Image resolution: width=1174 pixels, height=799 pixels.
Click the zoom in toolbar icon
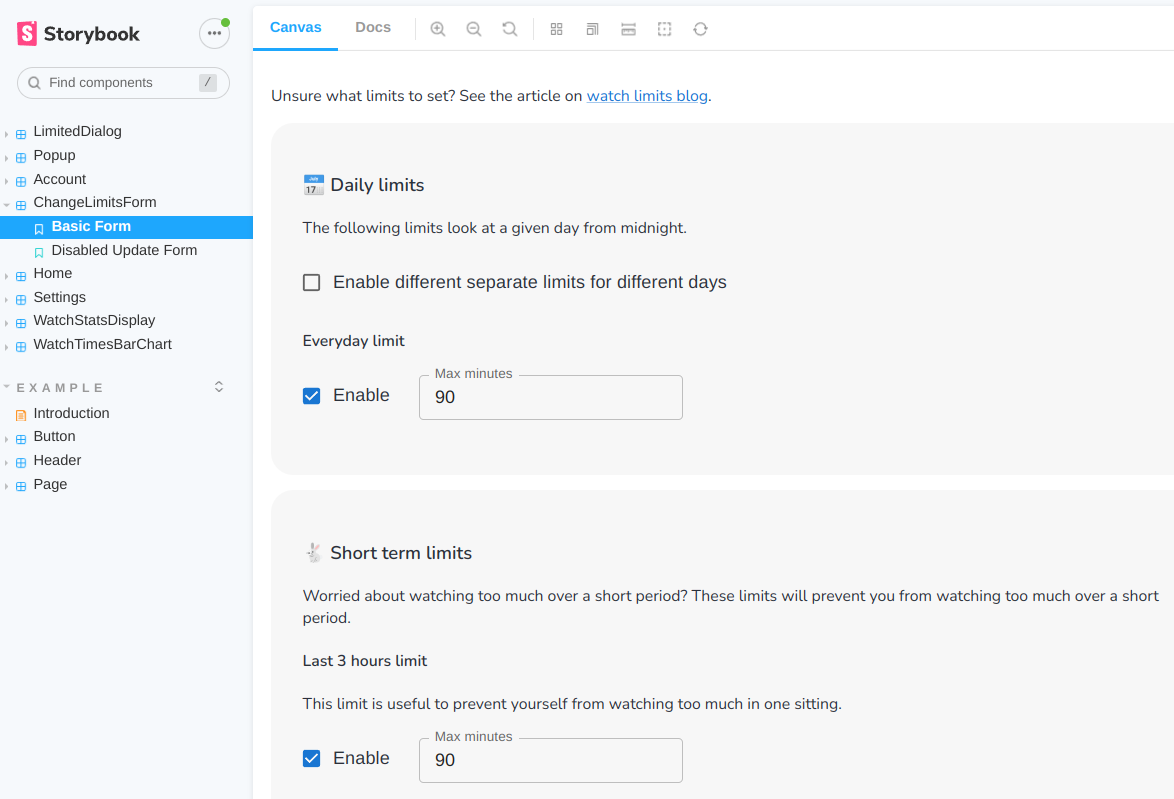coord(438,29)
